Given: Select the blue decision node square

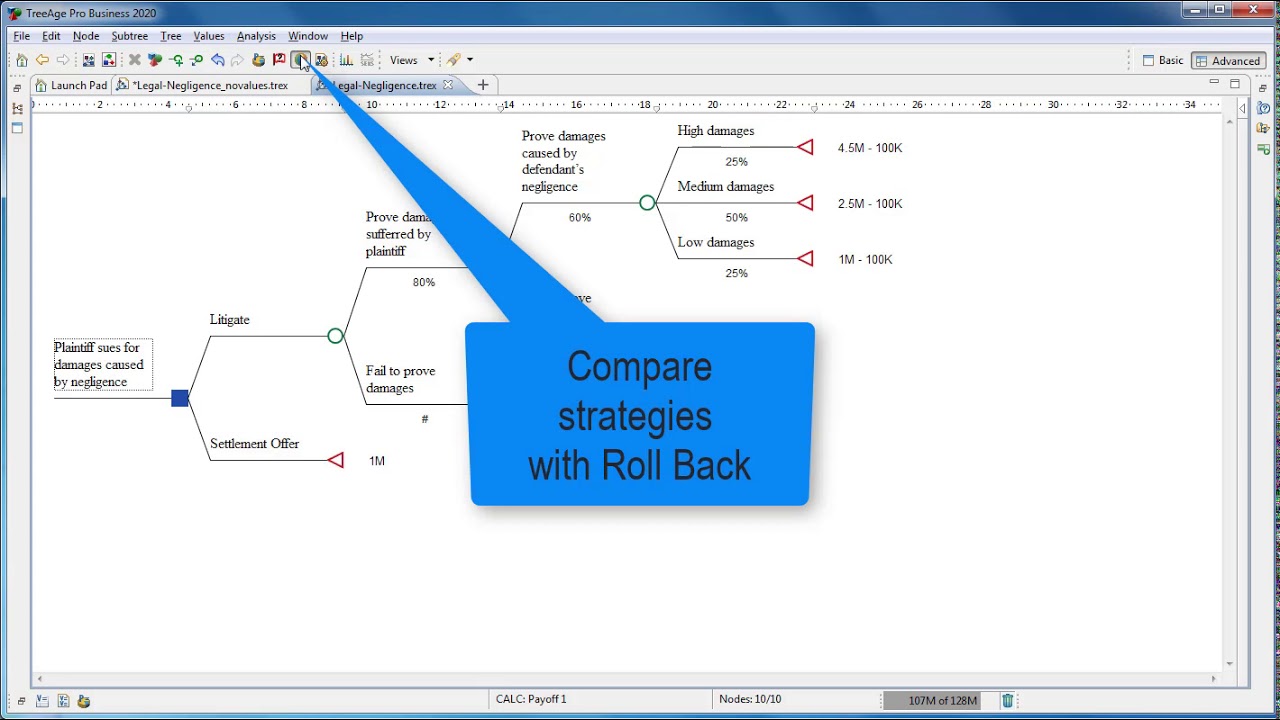Looking at the screenshot, I should [x=180, y=398].
